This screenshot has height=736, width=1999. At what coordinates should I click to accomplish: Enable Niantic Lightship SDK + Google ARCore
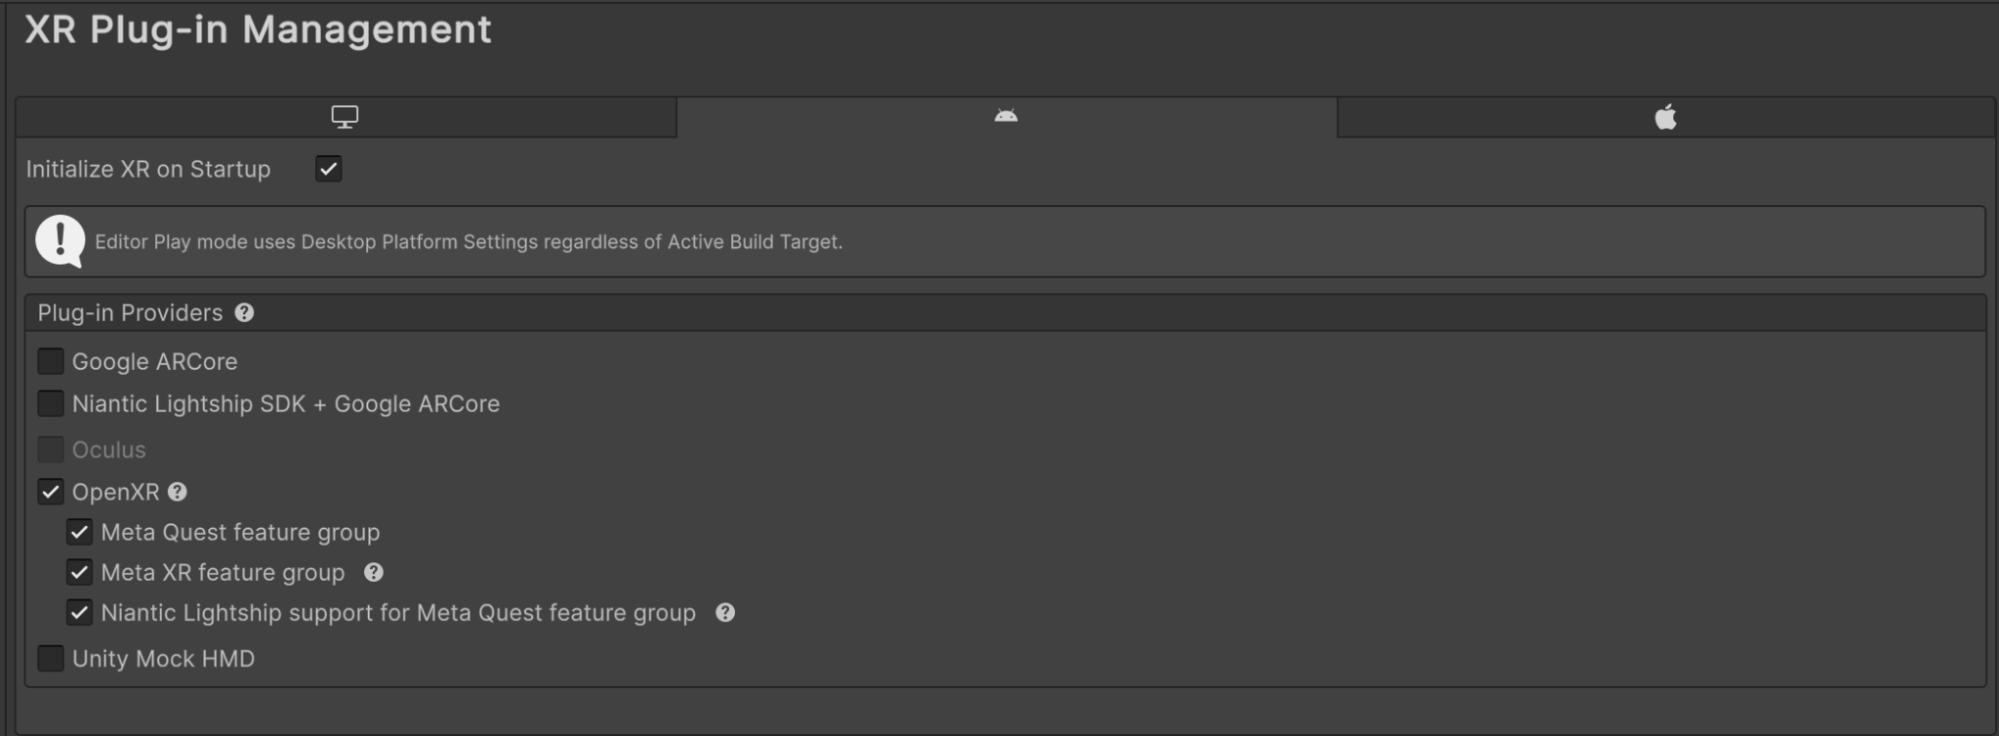click(x=49, y=403)
